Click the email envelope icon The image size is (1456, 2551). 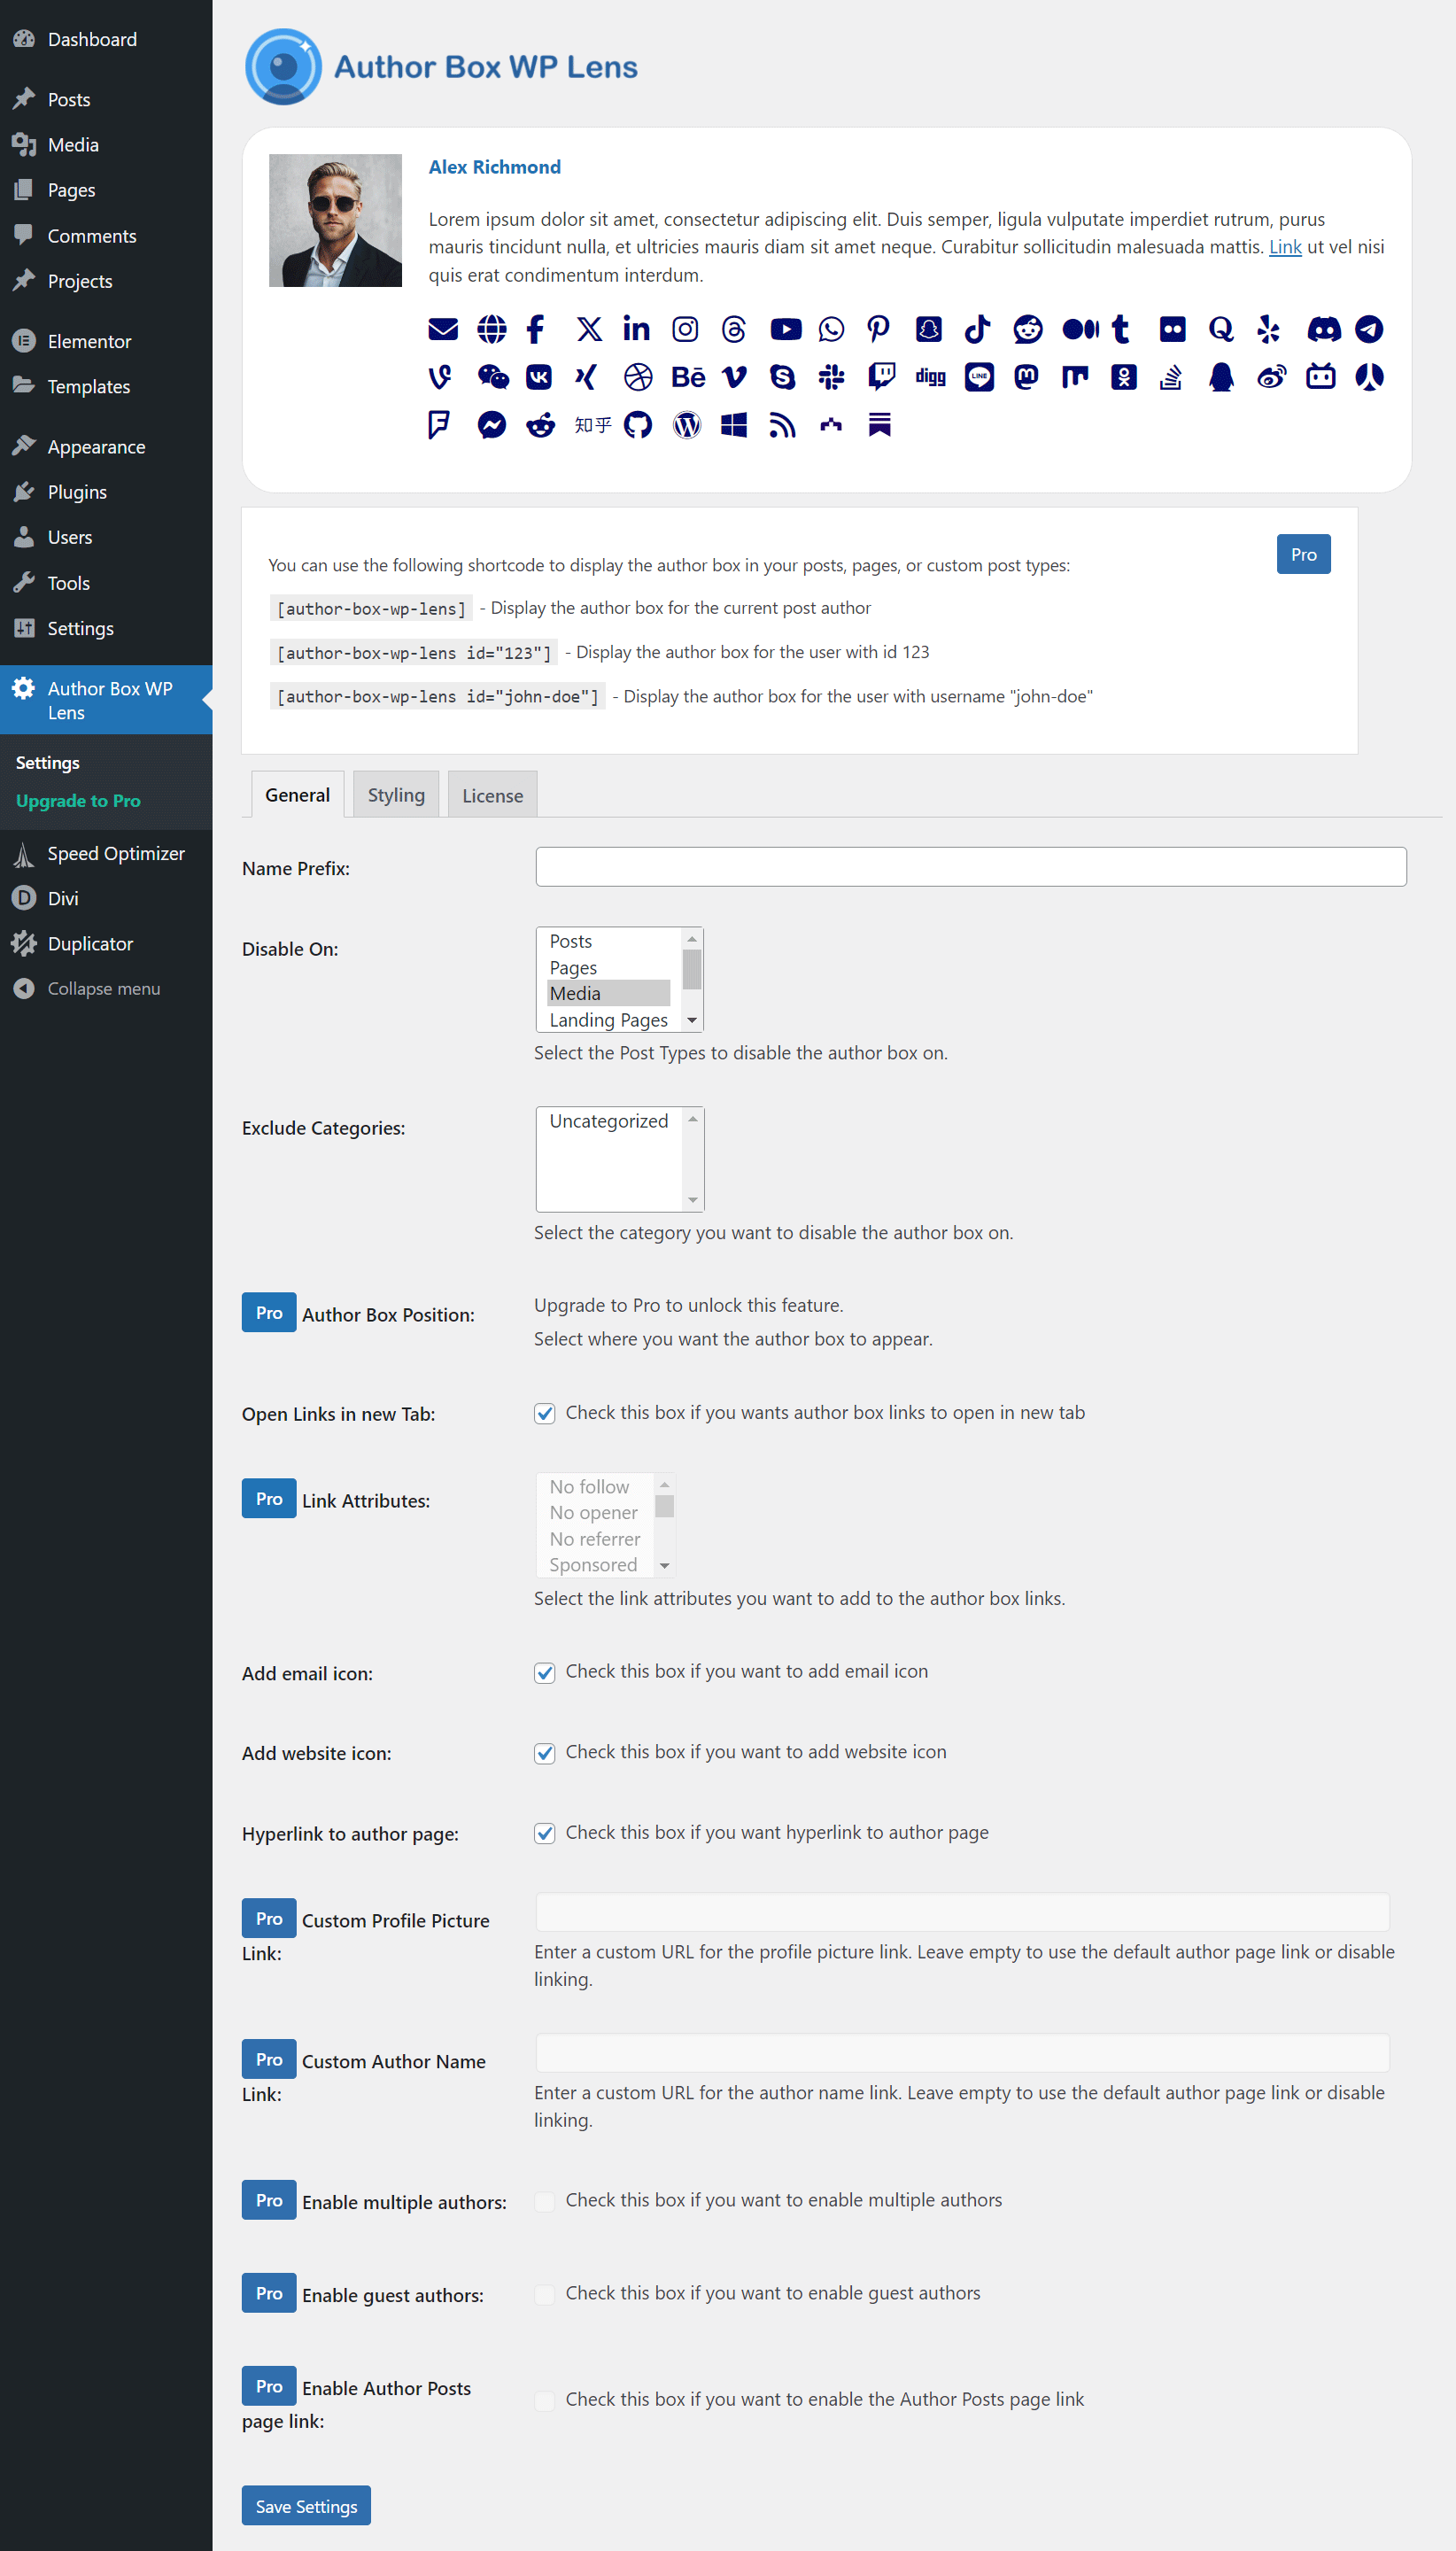coord(442,329)
